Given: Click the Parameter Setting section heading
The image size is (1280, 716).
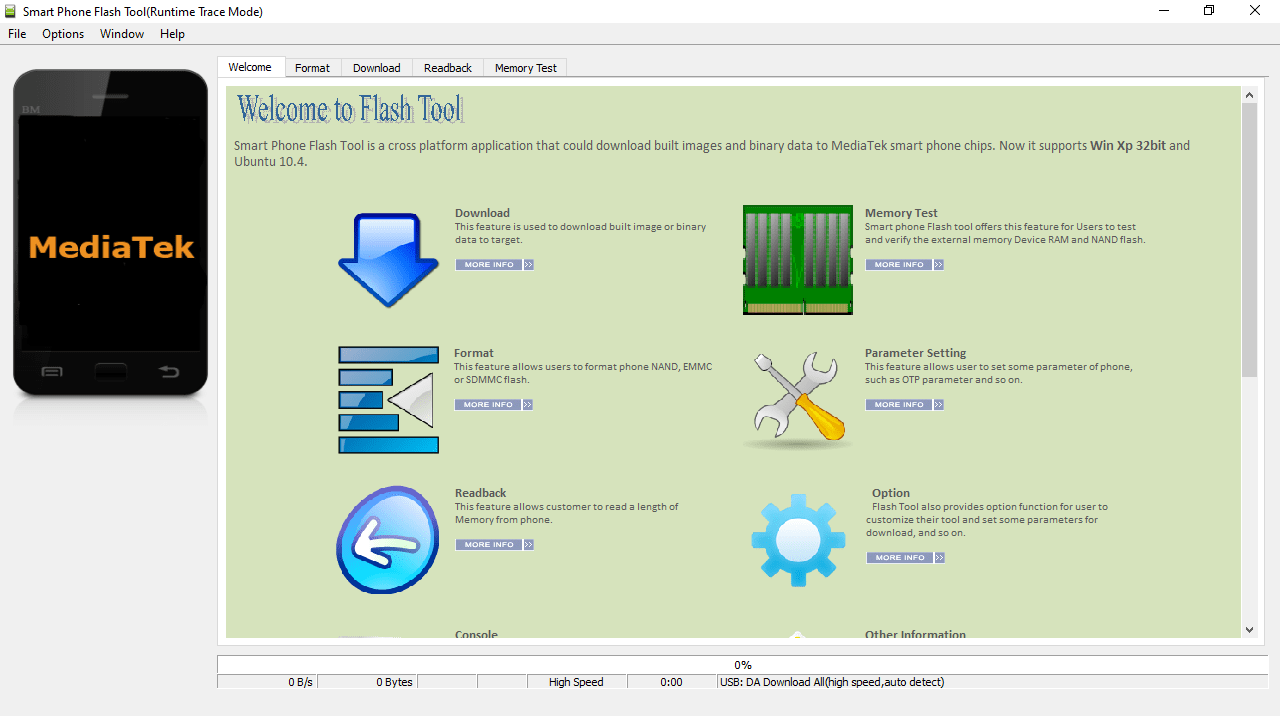Looking at the screenshot, I should (915, 353).
